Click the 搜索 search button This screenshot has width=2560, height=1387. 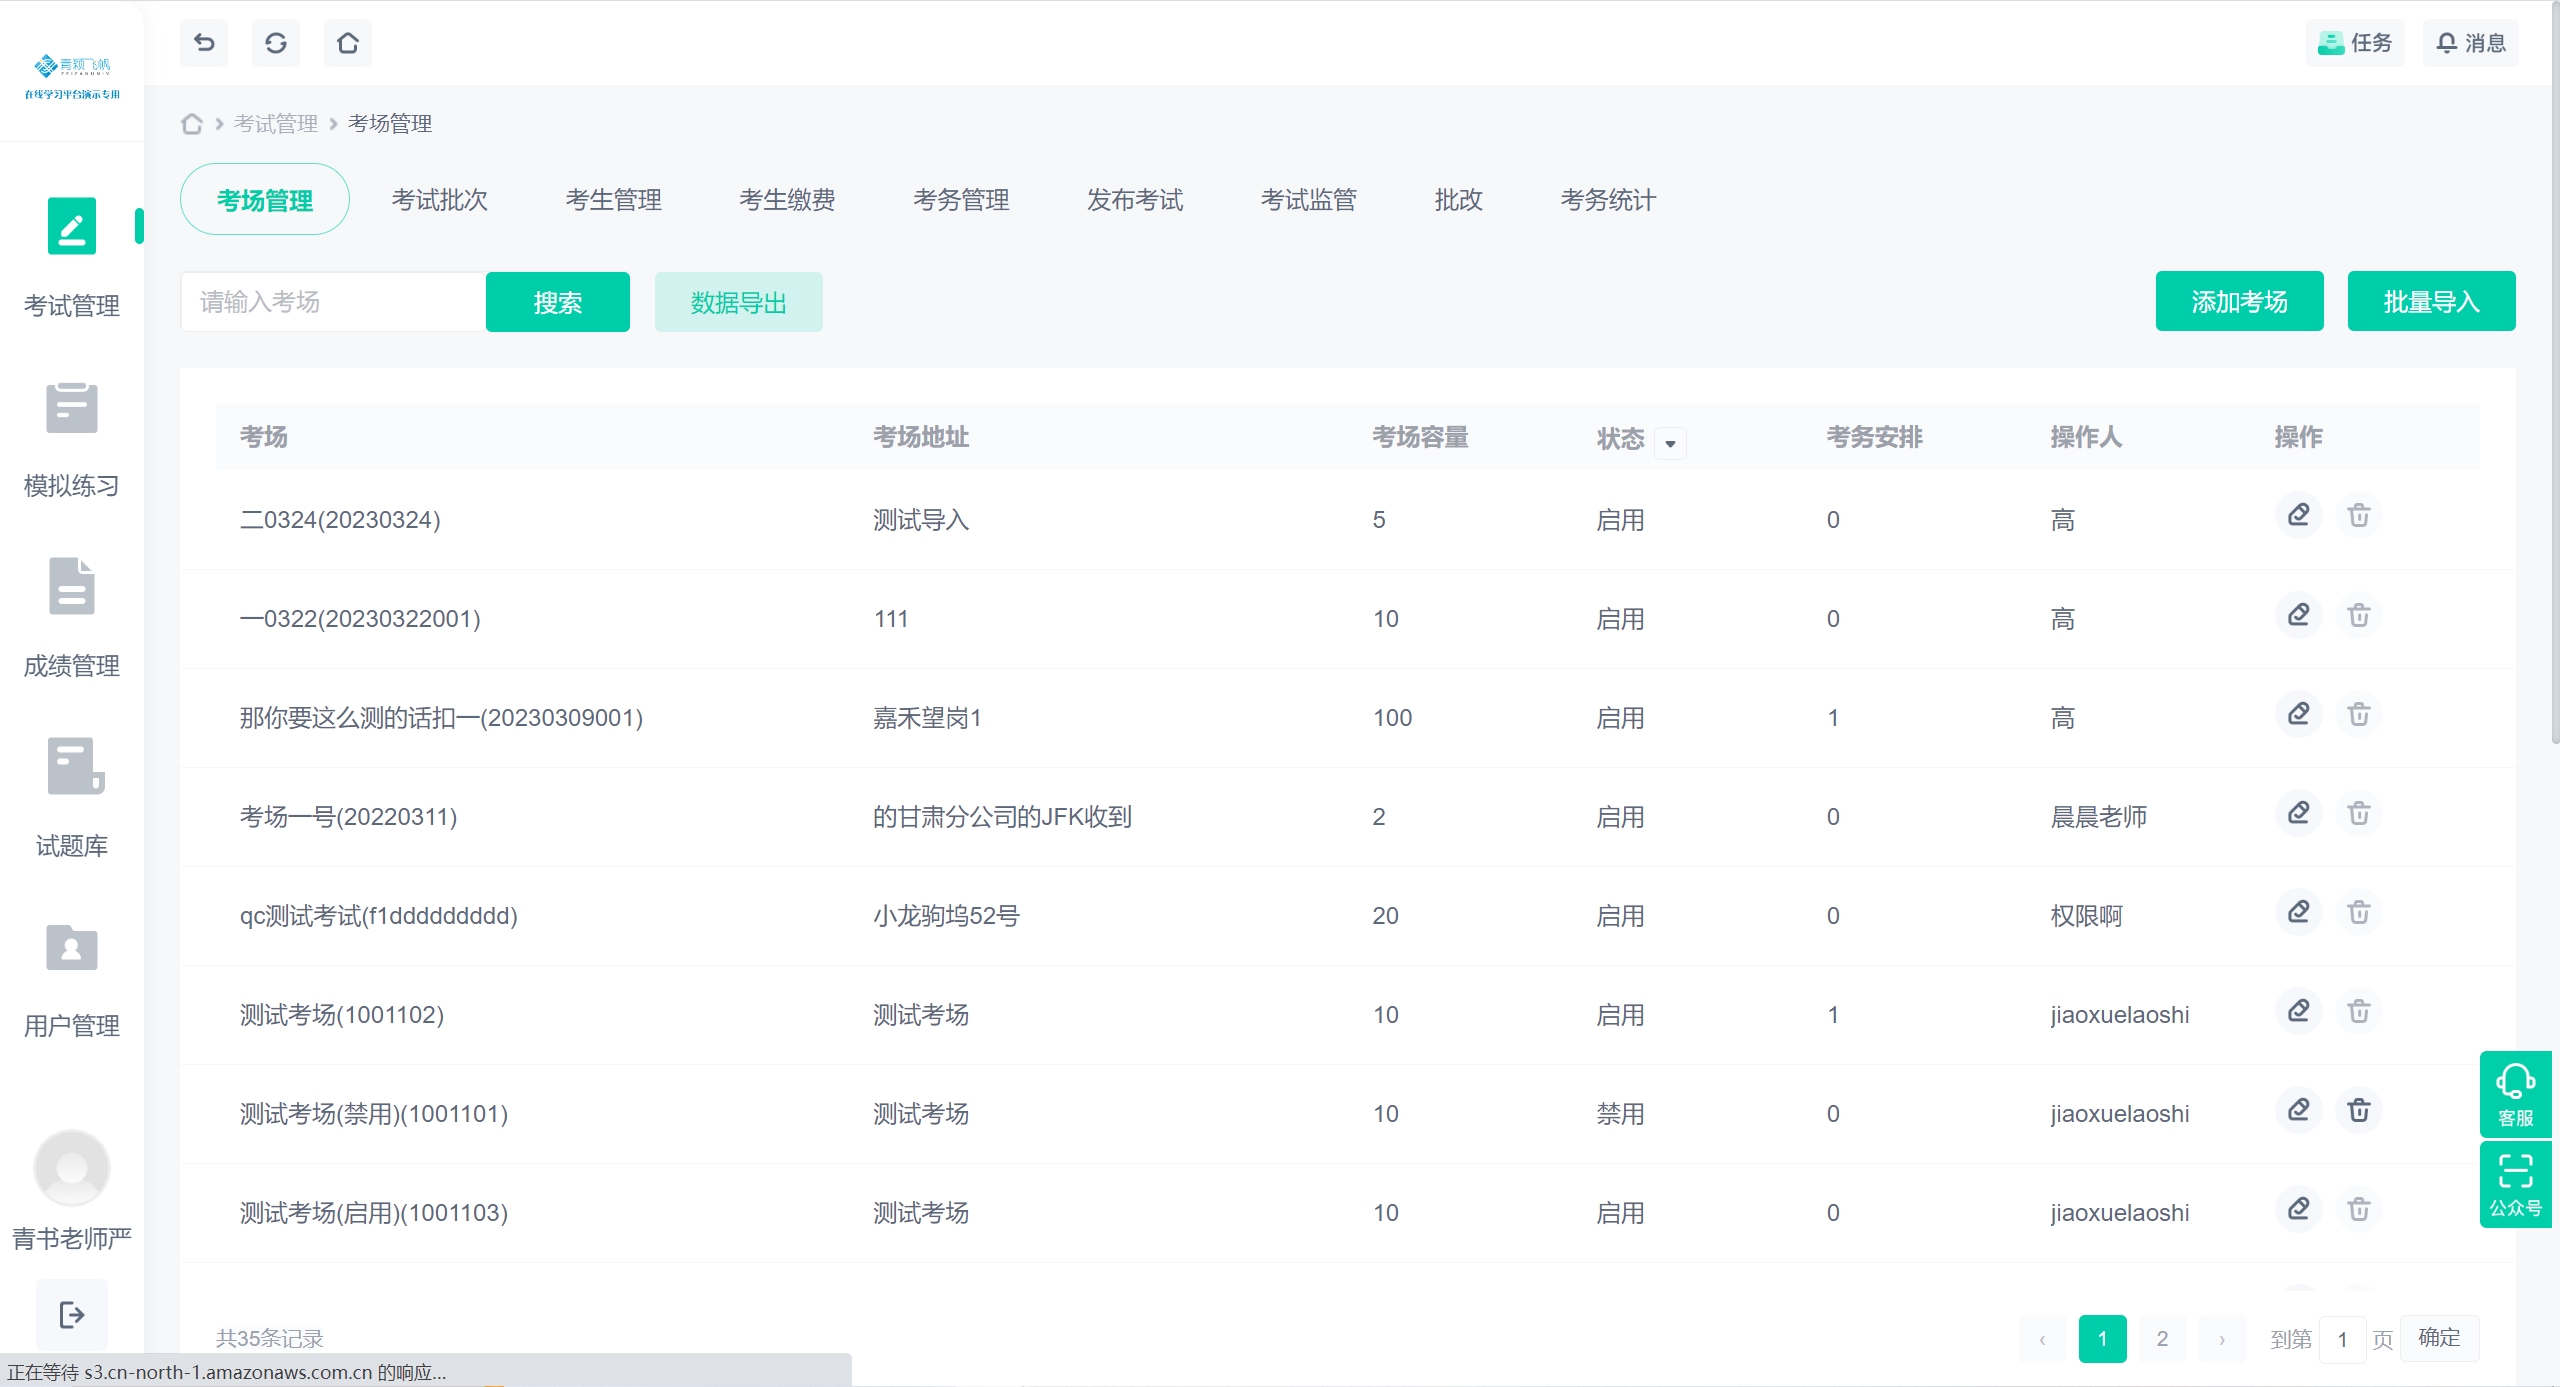(x=558, y=302)
